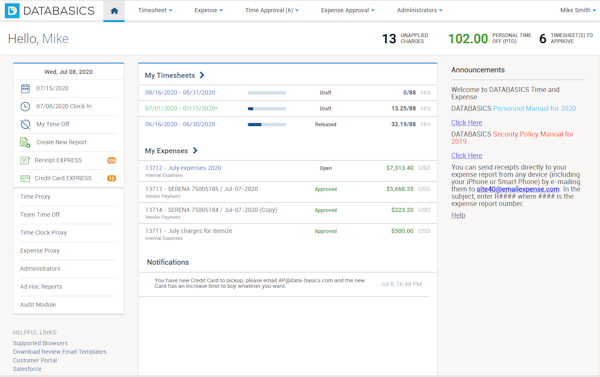
Task: Open expense 13712 - July expenses 2020
Action: coord(183,168)
